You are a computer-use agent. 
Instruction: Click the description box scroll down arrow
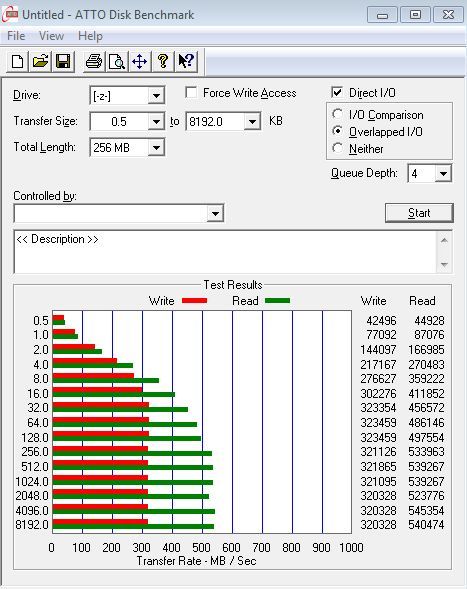pos(444,264)
